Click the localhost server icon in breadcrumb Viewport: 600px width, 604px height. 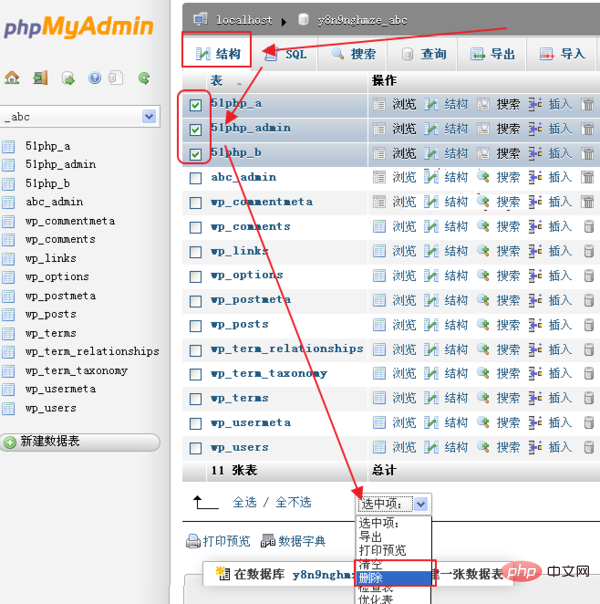(201, 19)
